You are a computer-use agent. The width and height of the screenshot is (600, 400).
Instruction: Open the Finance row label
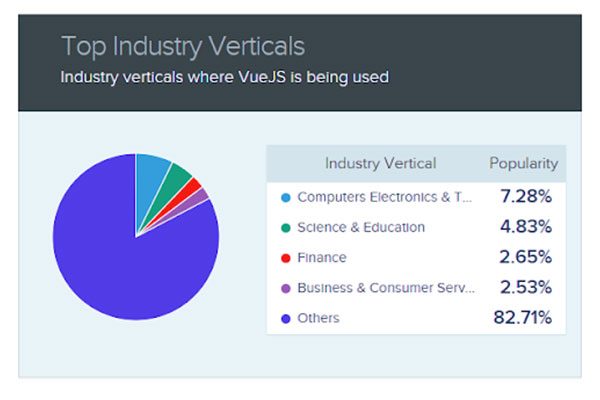tap(322, 258)
